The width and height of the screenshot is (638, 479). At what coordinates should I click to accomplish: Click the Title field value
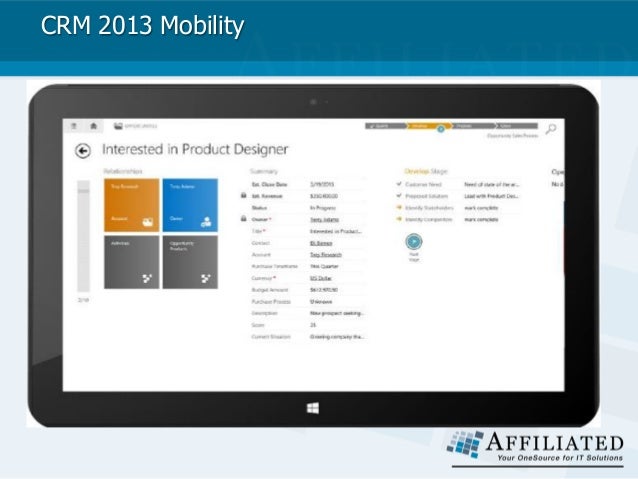(x=336, y=231)
